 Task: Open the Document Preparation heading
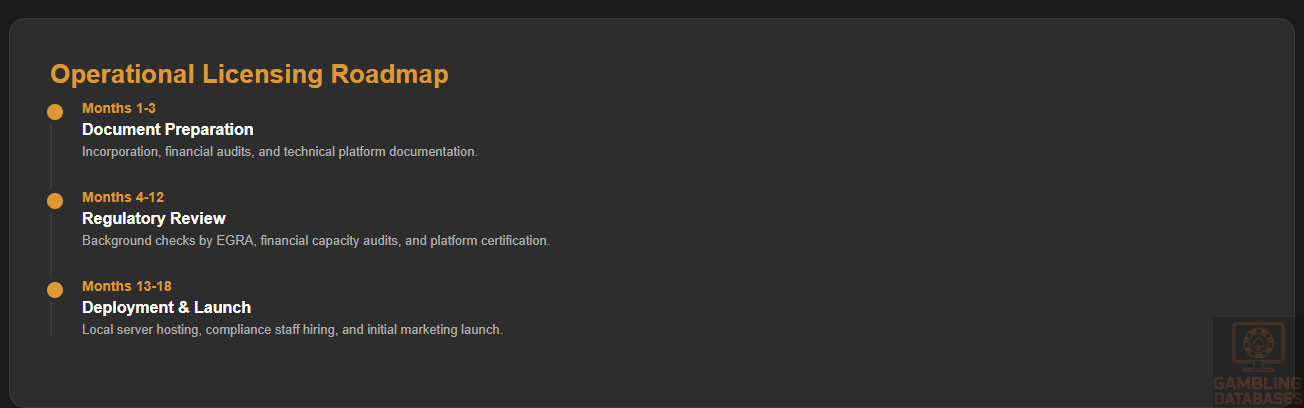(x=168, y=129)
